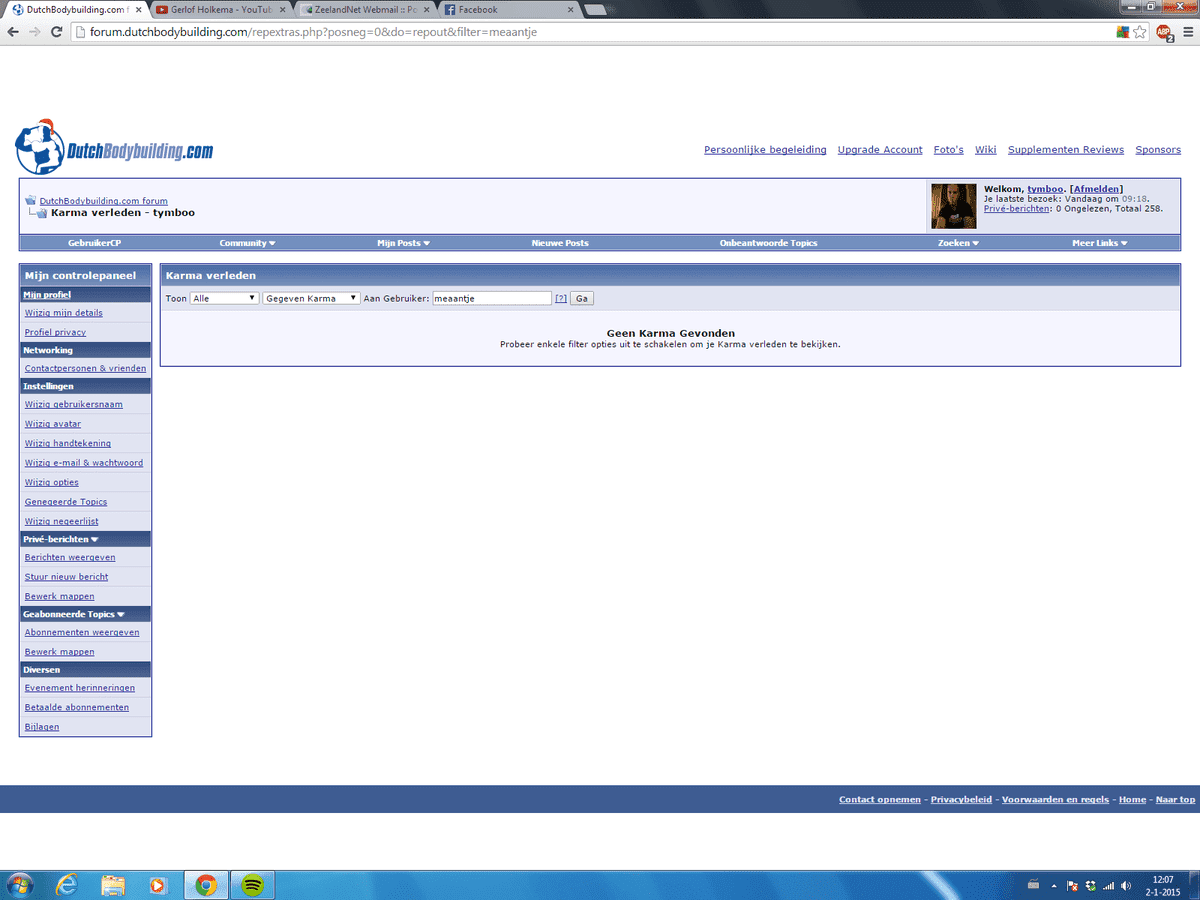Image resolution: width=1200 pixels, height=900 pixels.
Task: Open the Windows Start menu
Action: coord(20,885)
